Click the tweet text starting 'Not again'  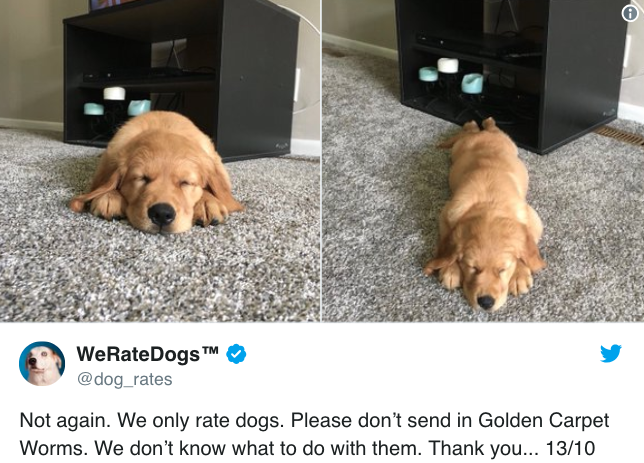click(314, 434)
